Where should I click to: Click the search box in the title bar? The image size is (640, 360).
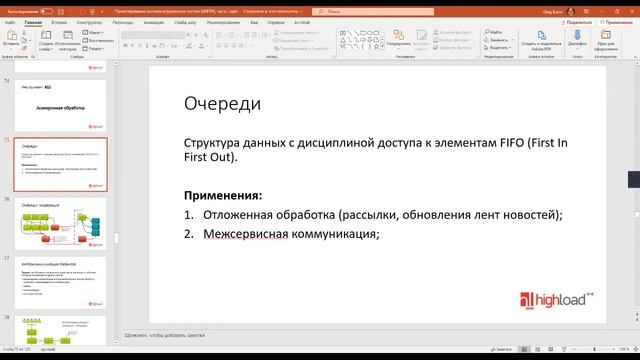373,11
